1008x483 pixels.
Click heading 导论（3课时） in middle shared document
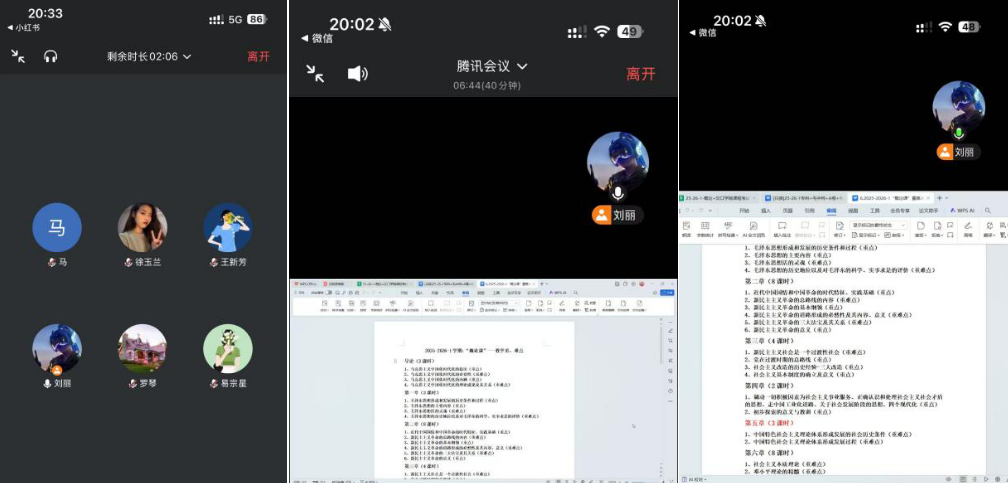click(x=420, y=362)
